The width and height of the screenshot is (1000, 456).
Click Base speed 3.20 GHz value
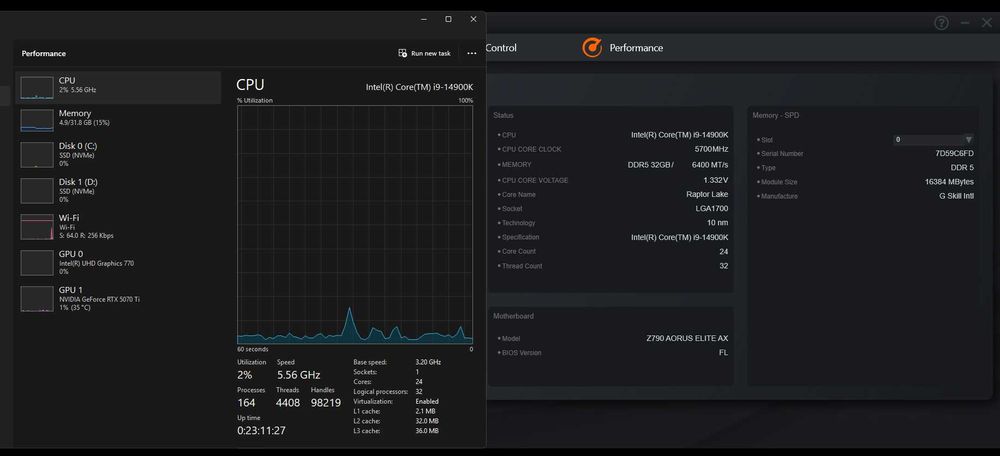click(428, 362)
